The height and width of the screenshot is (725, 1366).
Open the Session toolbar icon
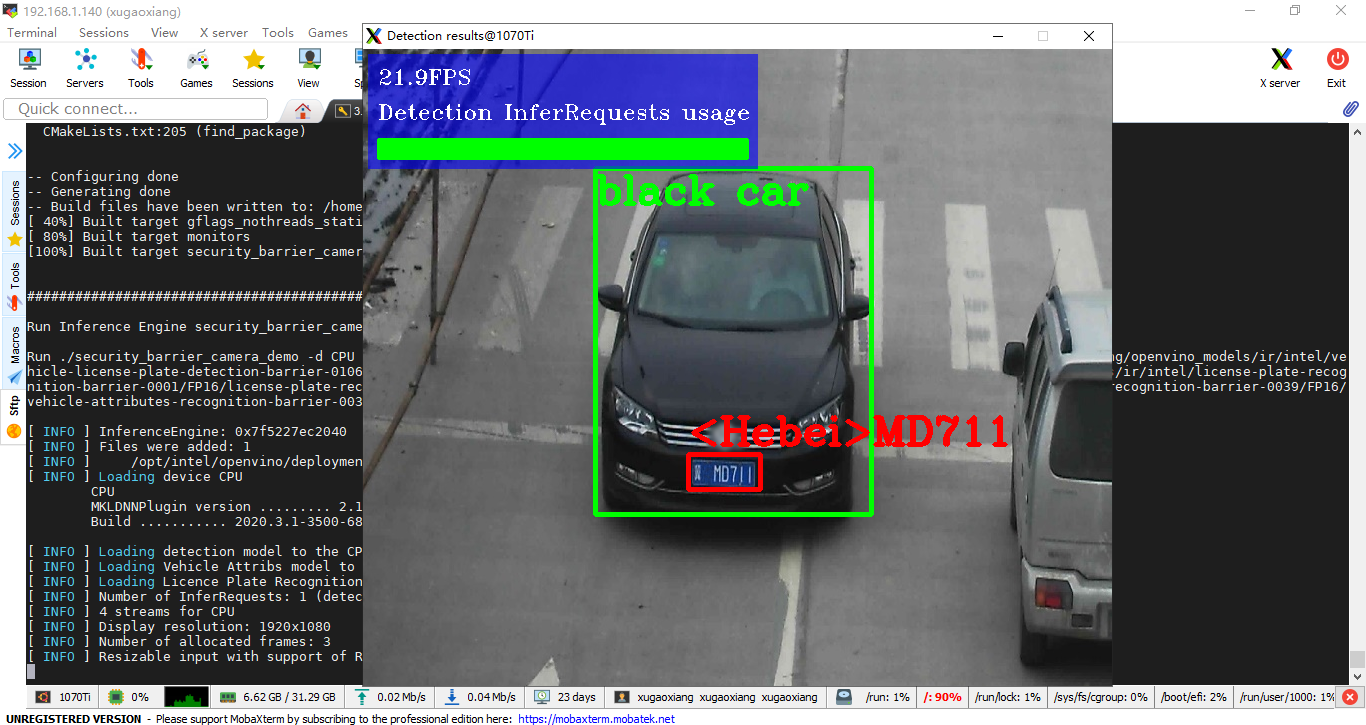pyautogui.click(x=29, y=68)
